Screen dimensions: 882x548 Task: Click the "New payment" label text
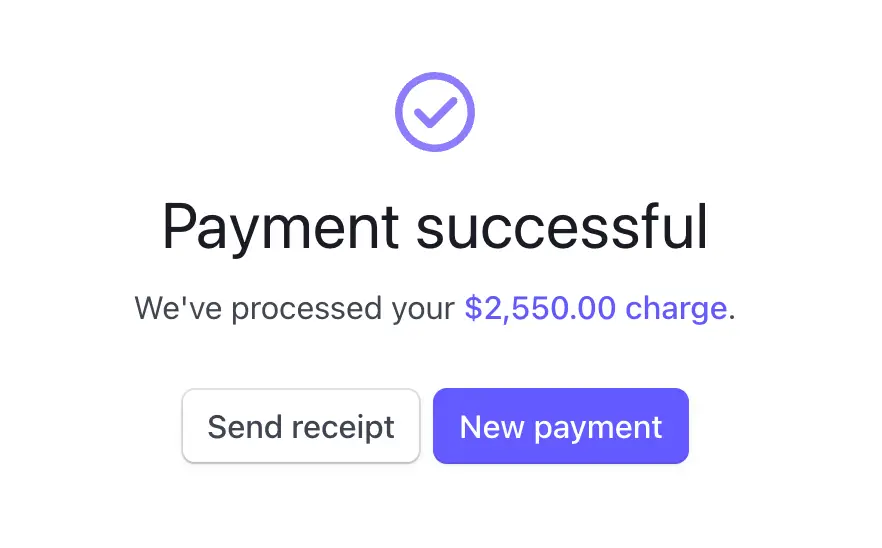click(560, 427)
